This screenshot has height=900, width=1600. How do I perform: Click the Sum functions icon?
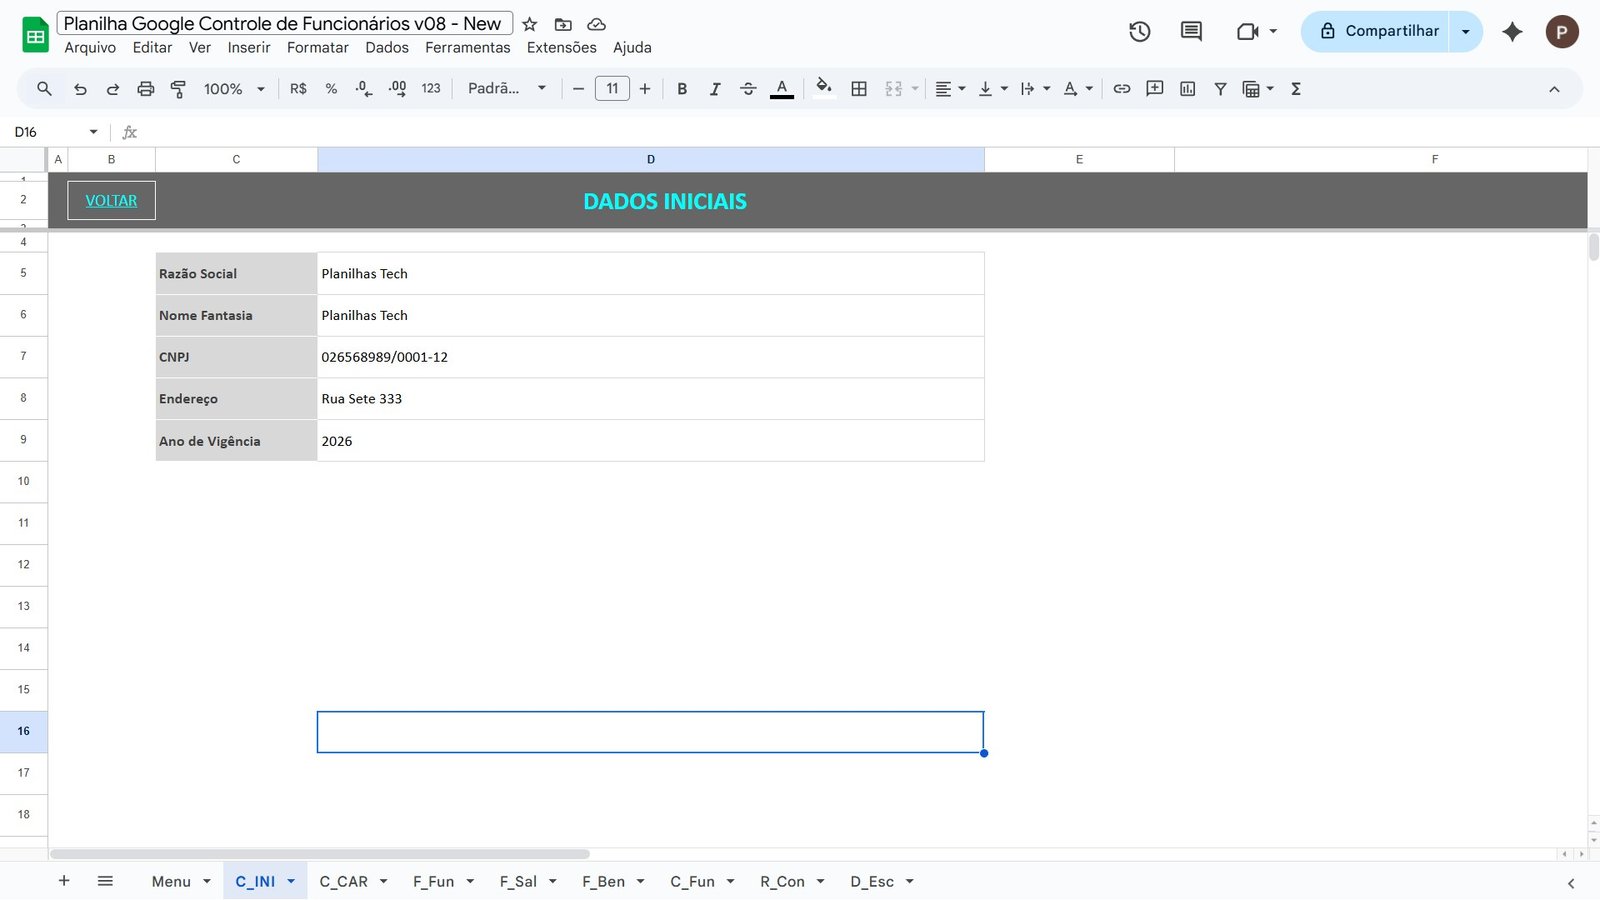1295,88
